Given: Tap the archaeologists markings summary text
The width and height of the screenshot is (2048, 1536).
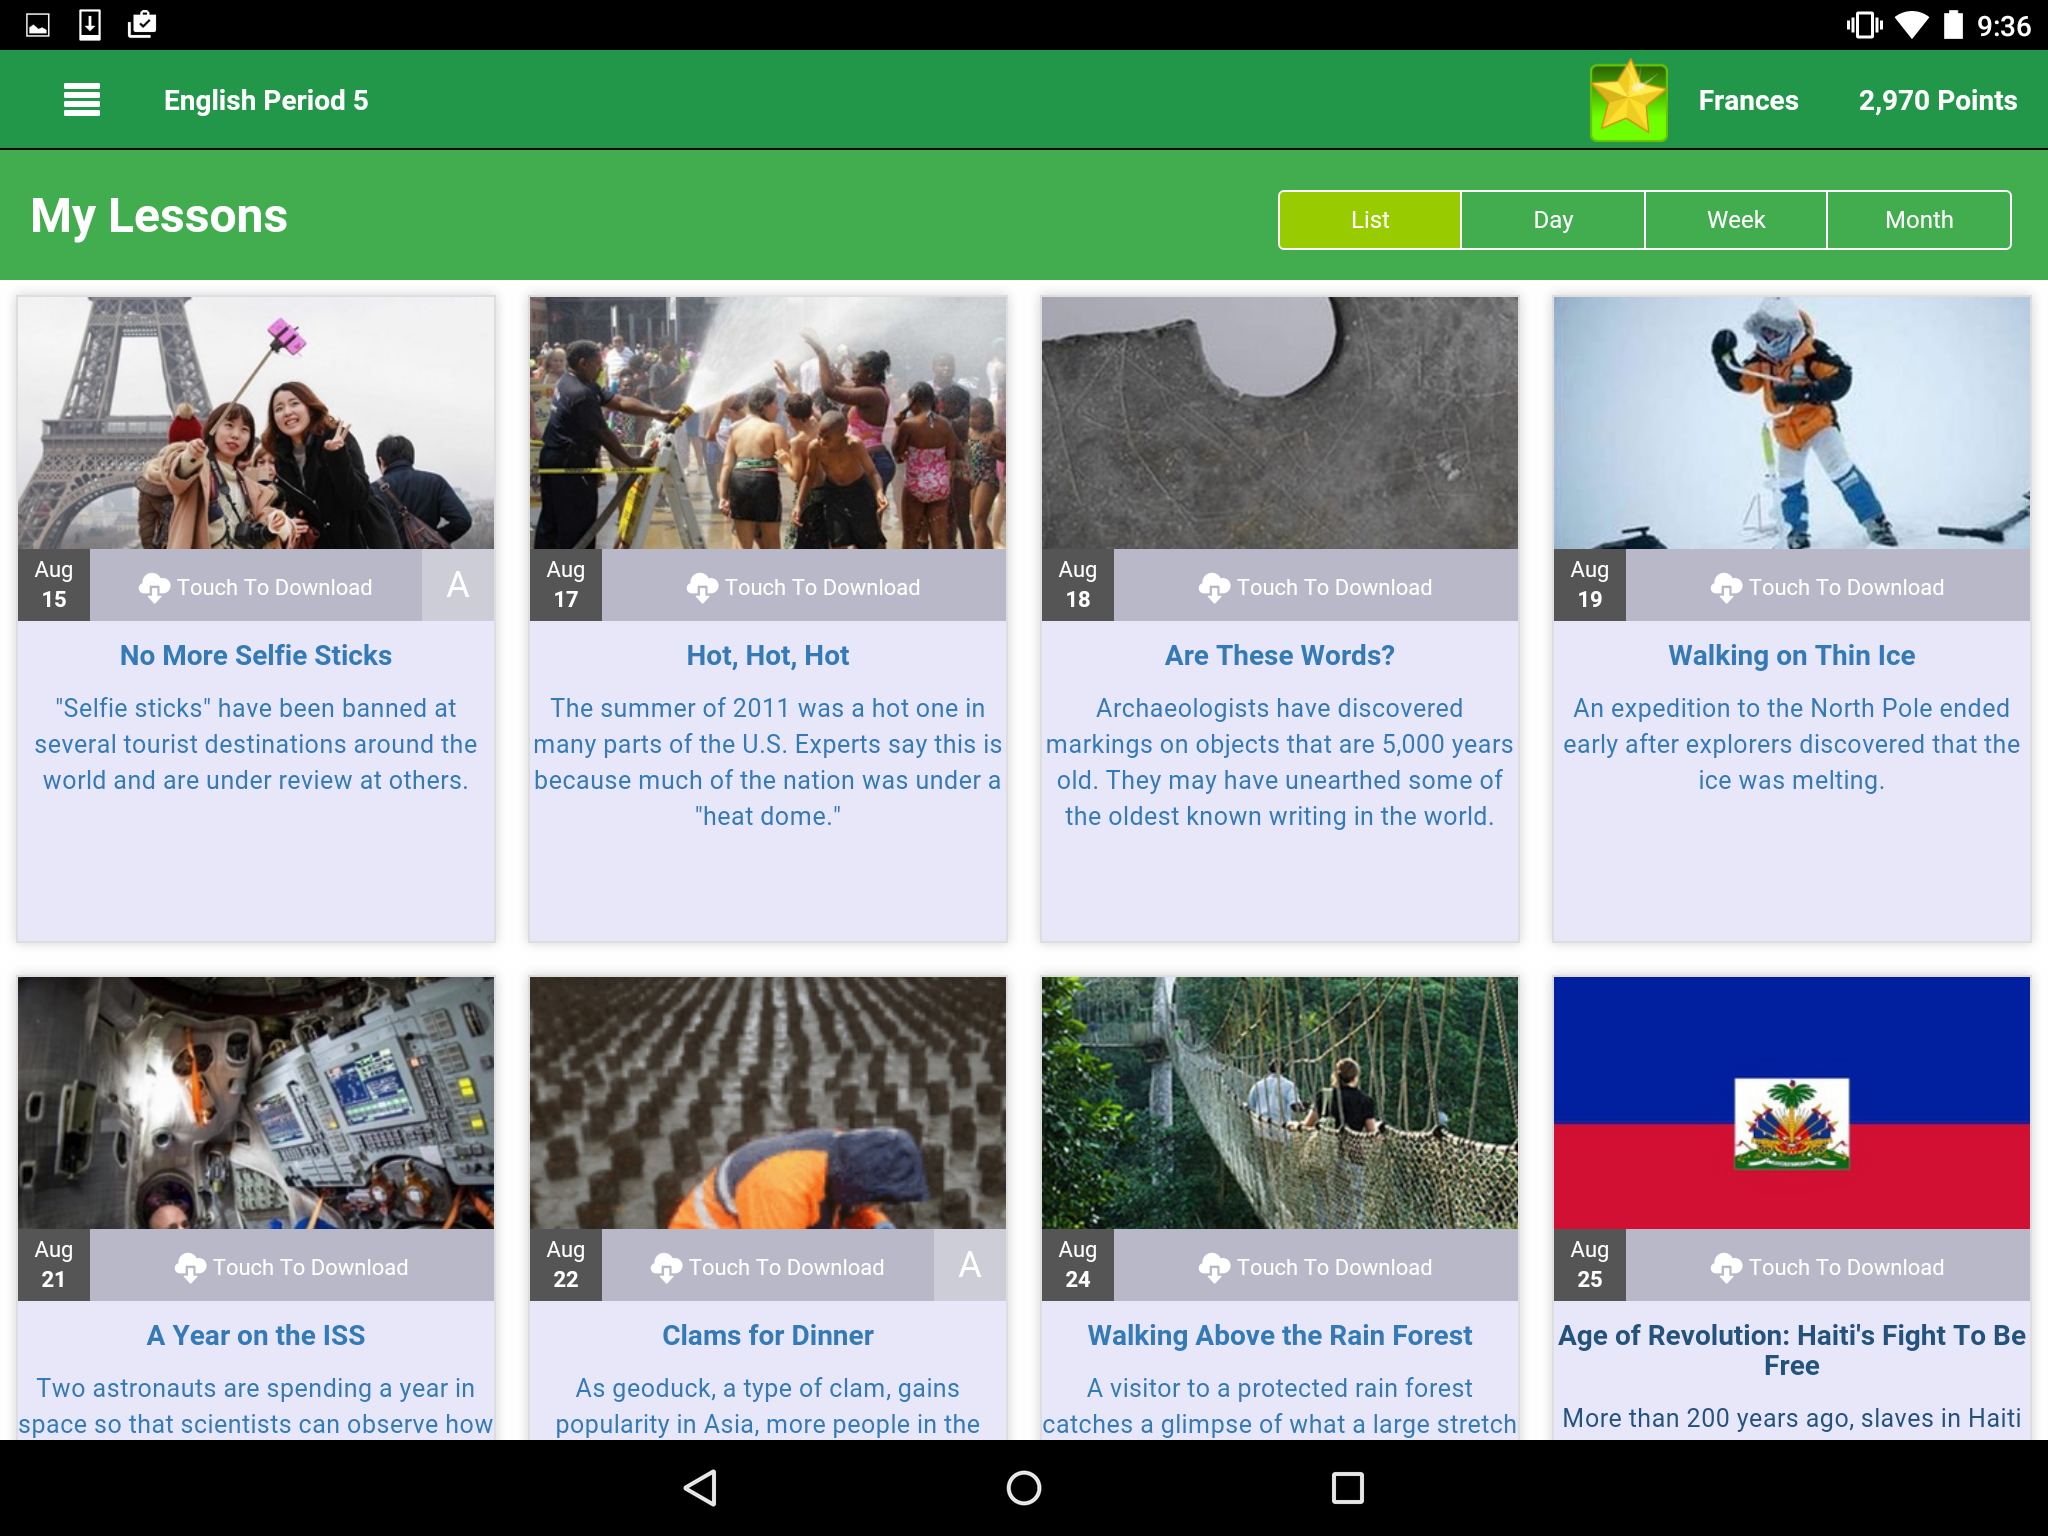Looking at the screenshot, I should click(x=1280, y=762).
